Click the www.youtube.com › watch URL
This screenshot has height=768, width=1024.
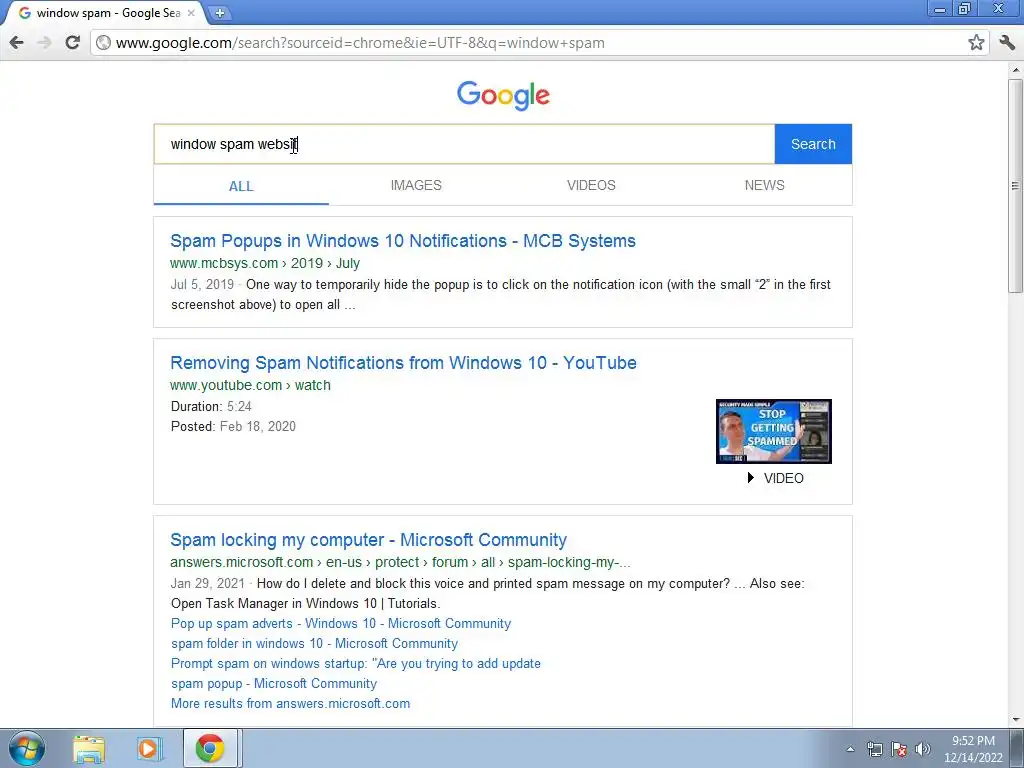(251, 385)
